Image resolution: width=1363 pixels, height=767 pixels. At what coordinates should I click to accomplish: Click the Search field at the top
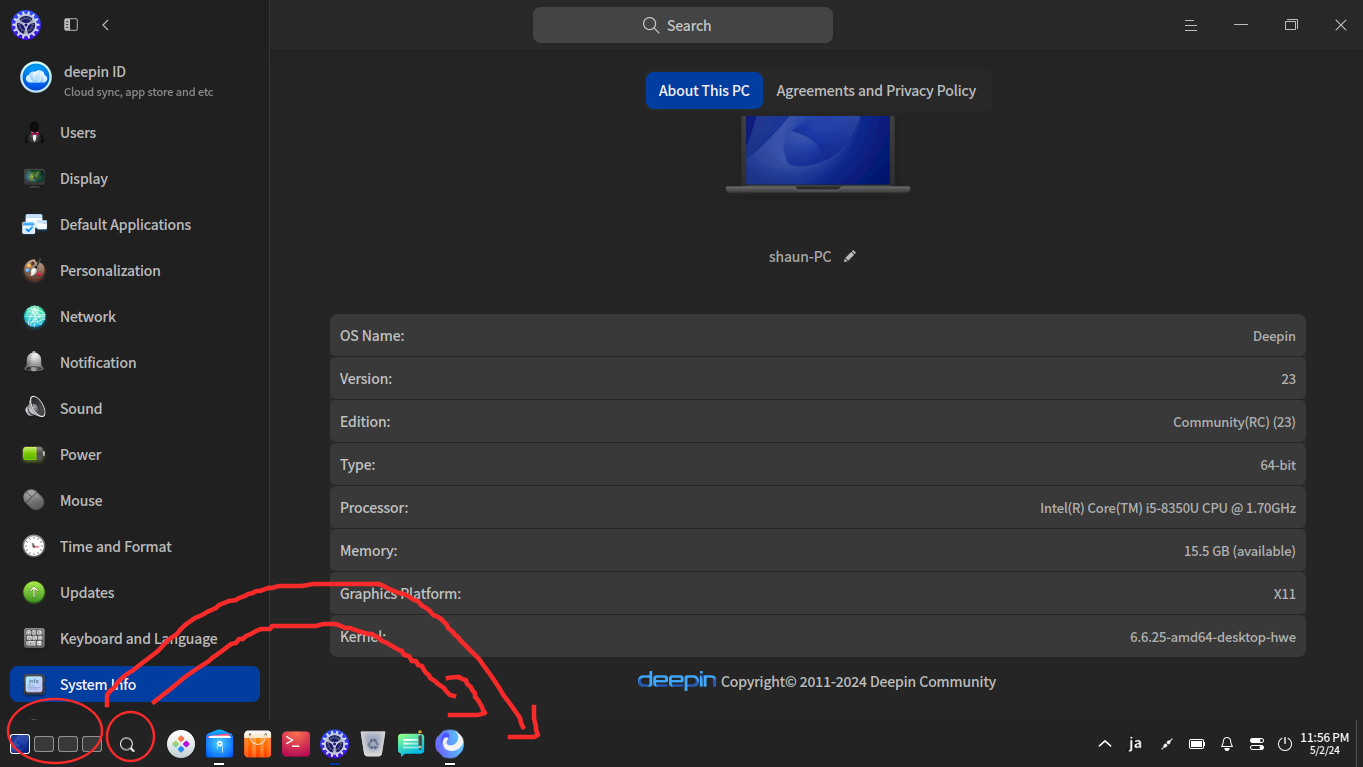683,25
